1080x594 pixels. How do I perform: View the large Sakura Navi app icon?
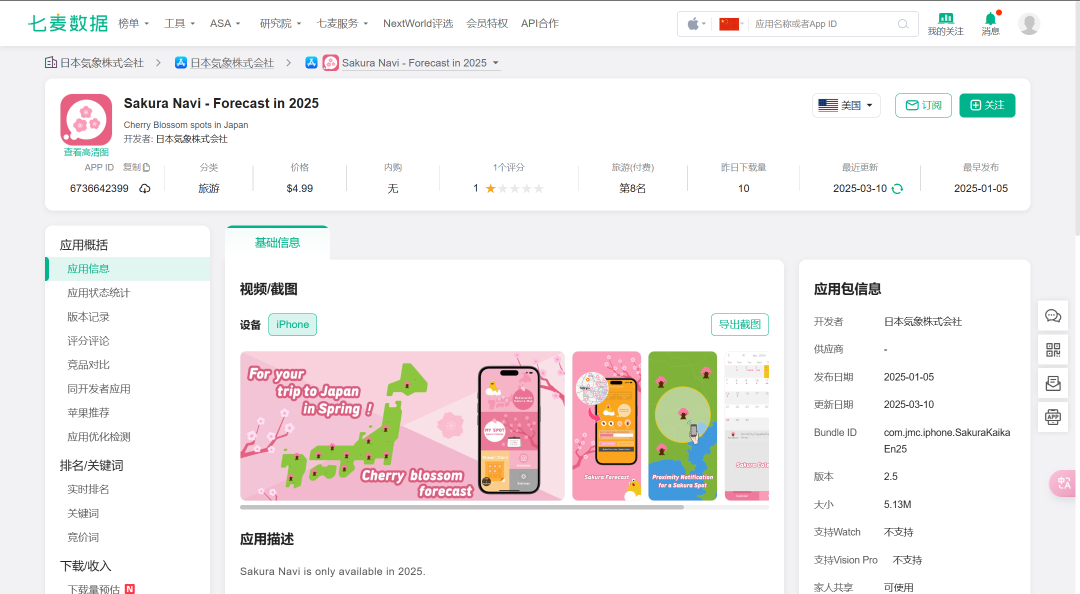tap(86, 120)
